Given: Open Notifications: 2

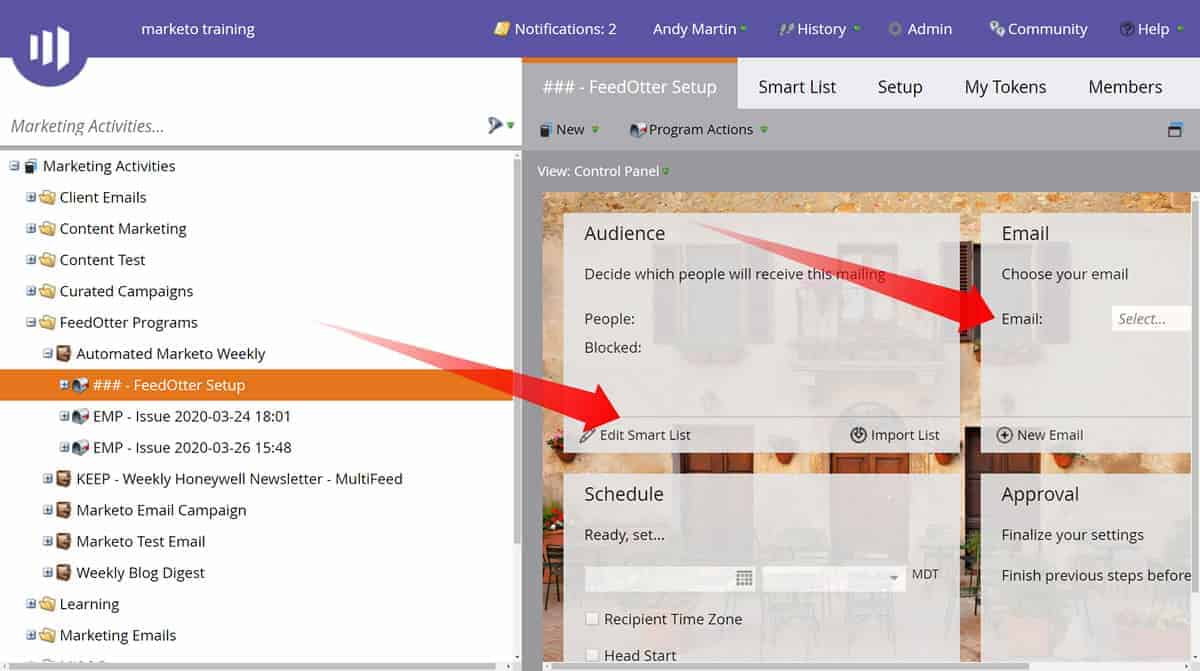Looking at the screenshot, I should click(556, 29).
